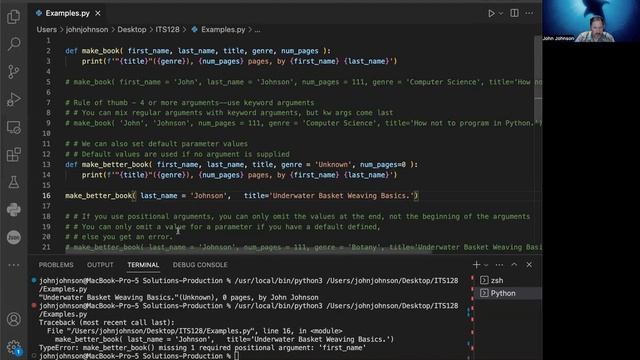Screen dimensions: 640x360
Task: Place cursor on 'make_better_book(' call on line 16
Action: (100, 196)
